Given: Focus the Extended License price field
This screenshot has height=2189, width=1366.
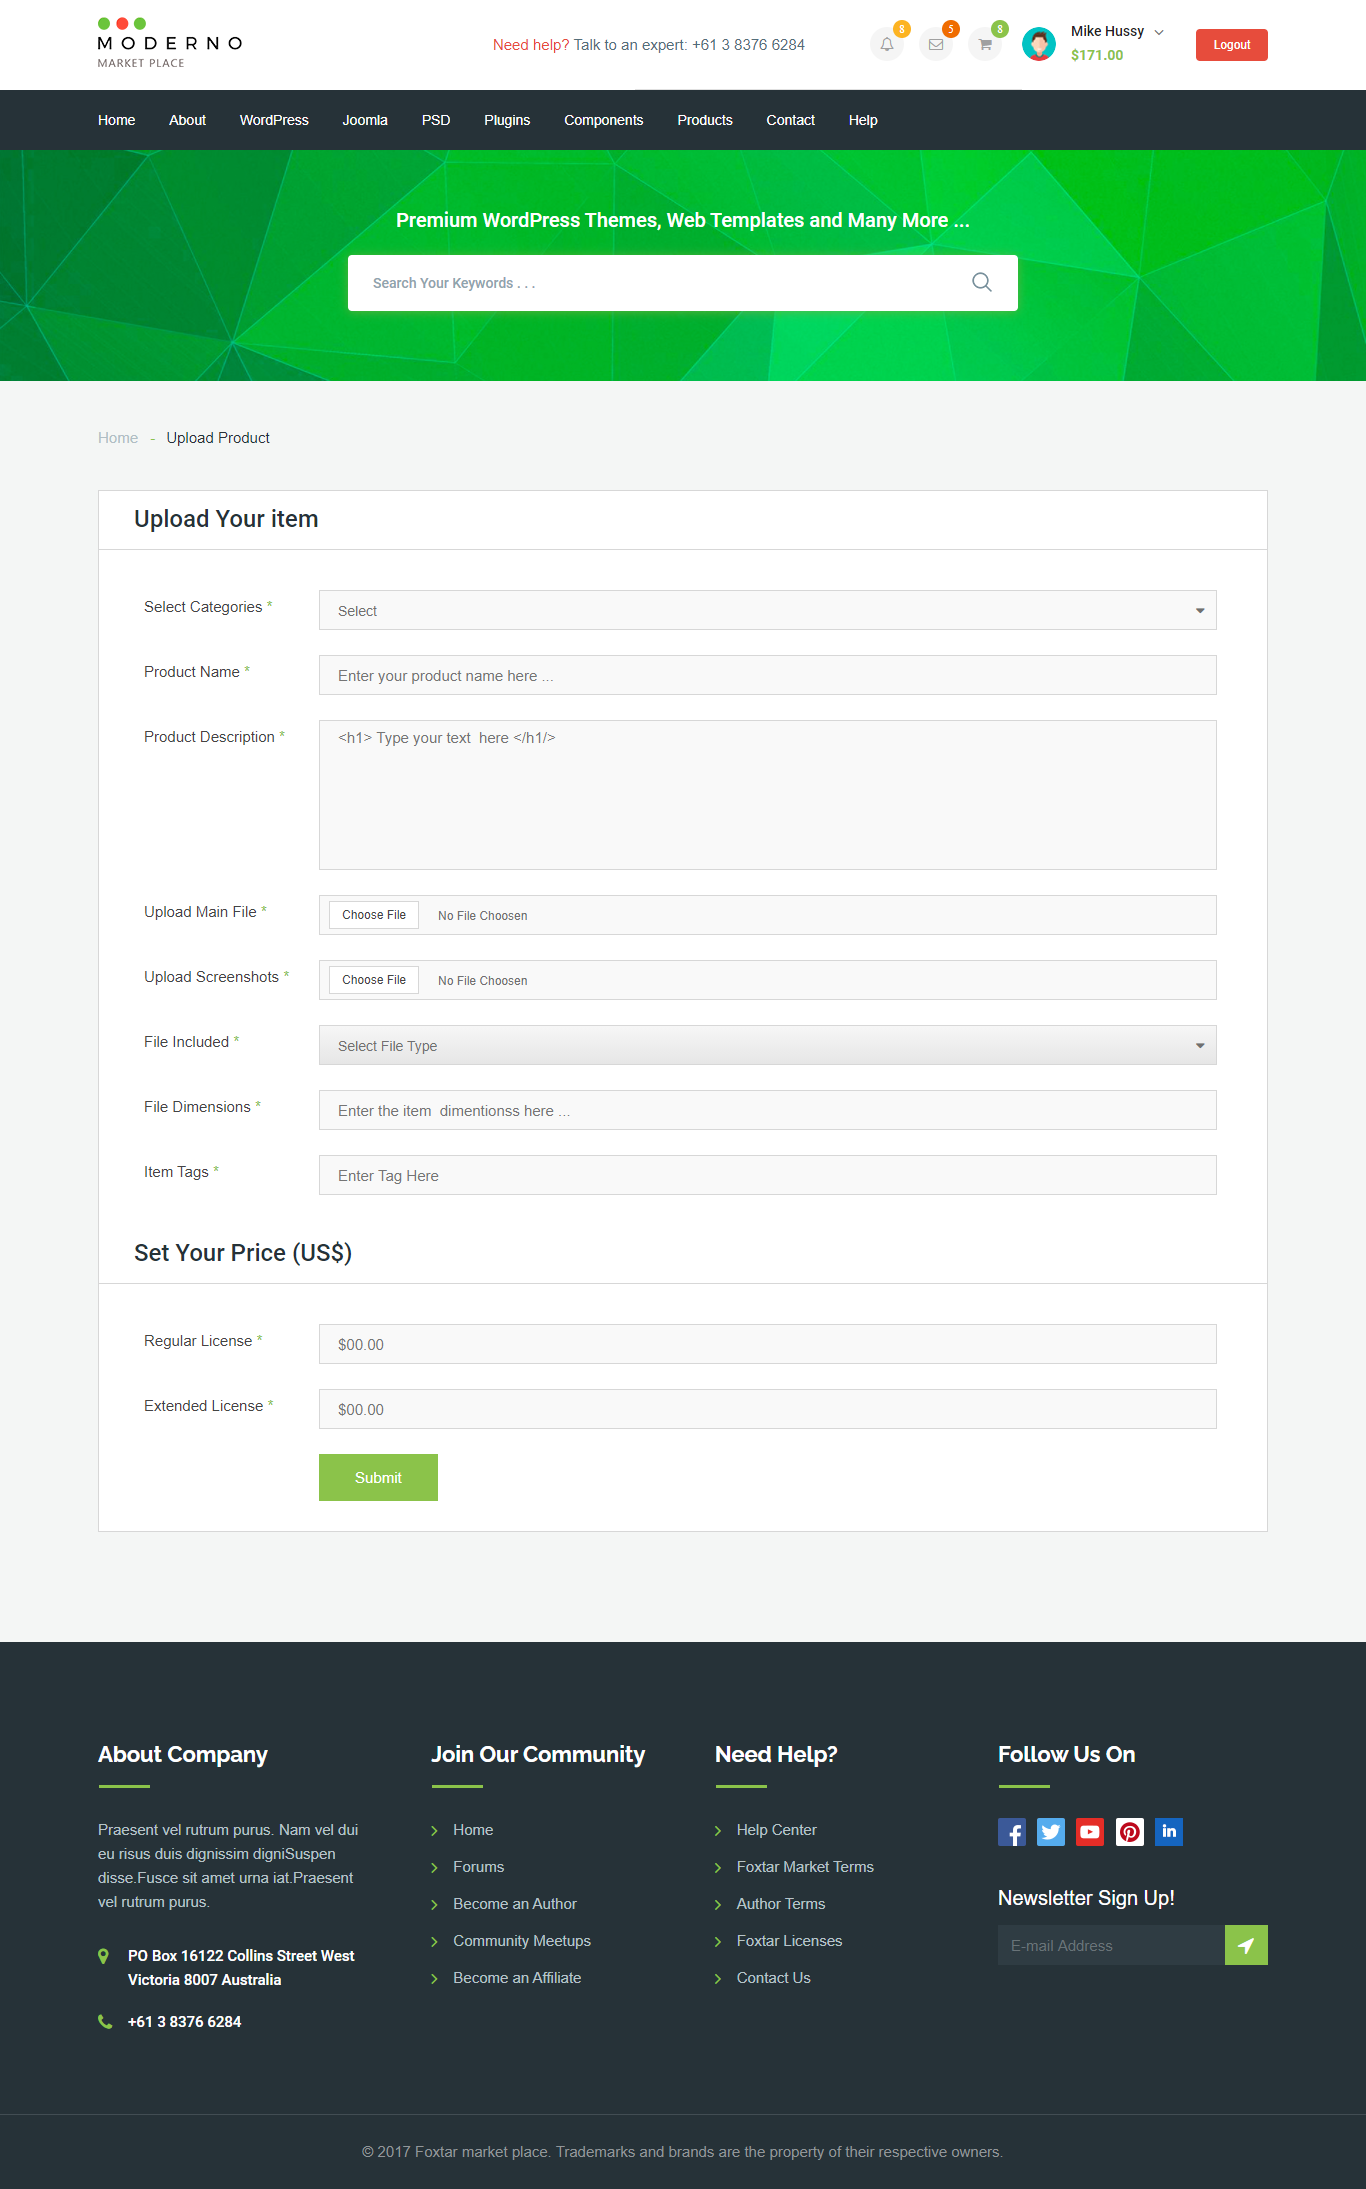Looking at the screenshot, I should [768, 1409].
